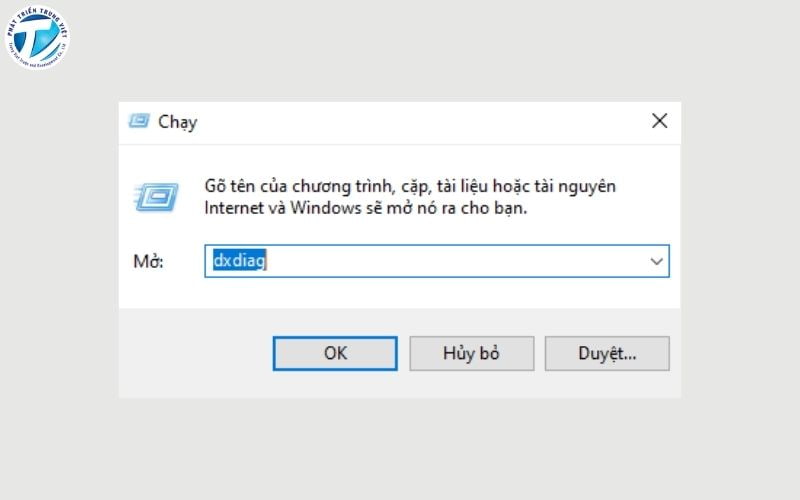Click the empty title bar area of dialog

pos(420,121)
